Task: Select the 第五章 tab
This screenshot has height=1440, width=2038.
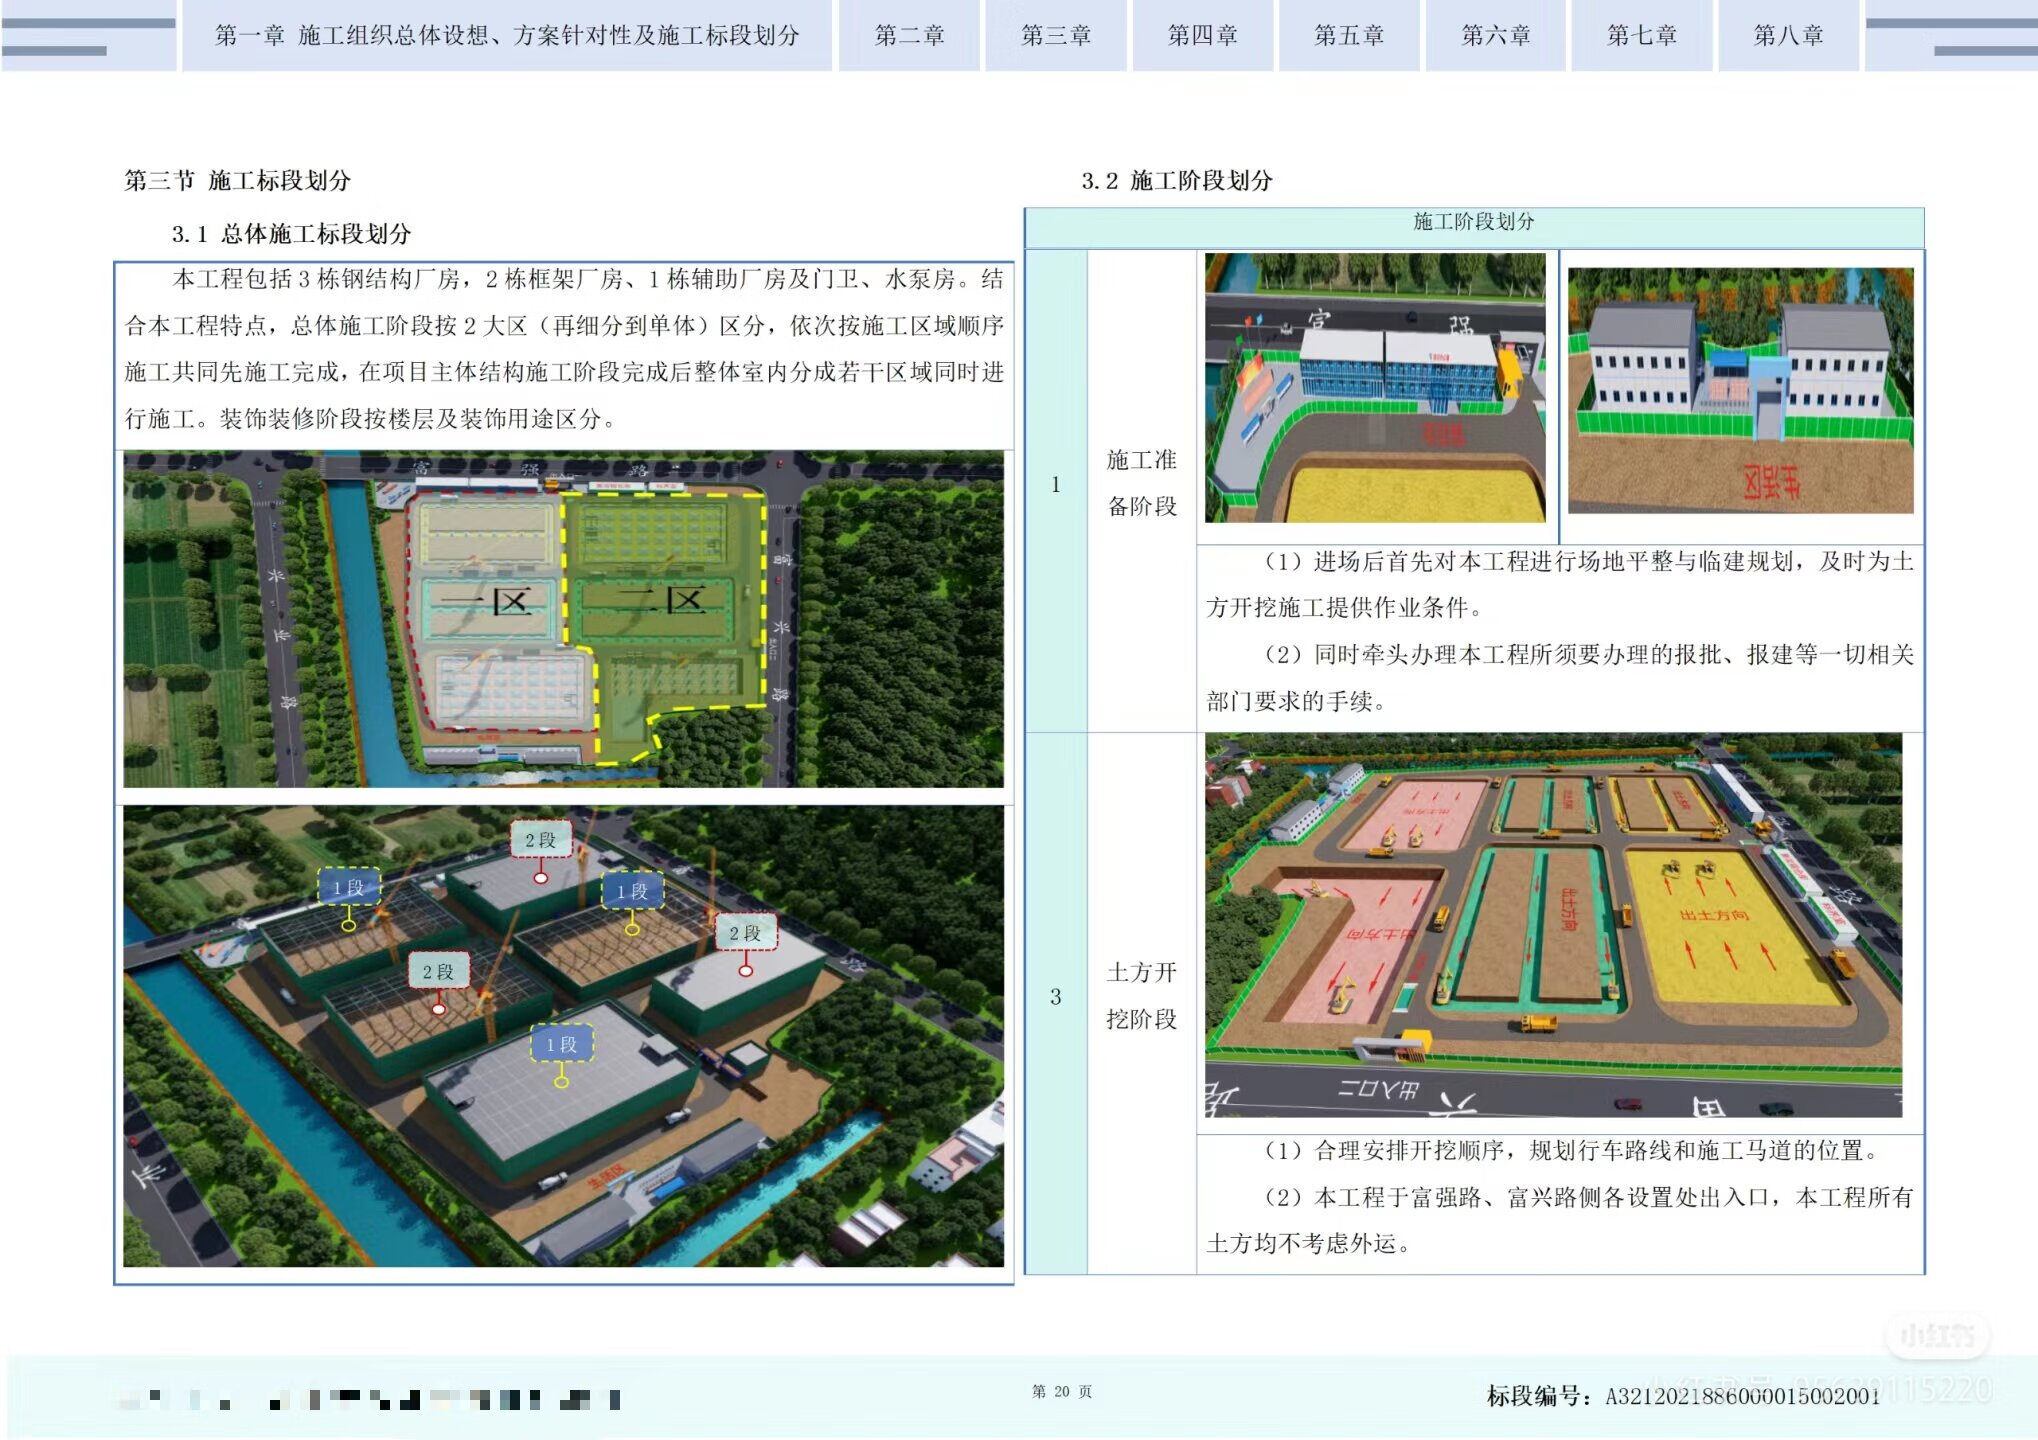Action: pos(1348,36)
